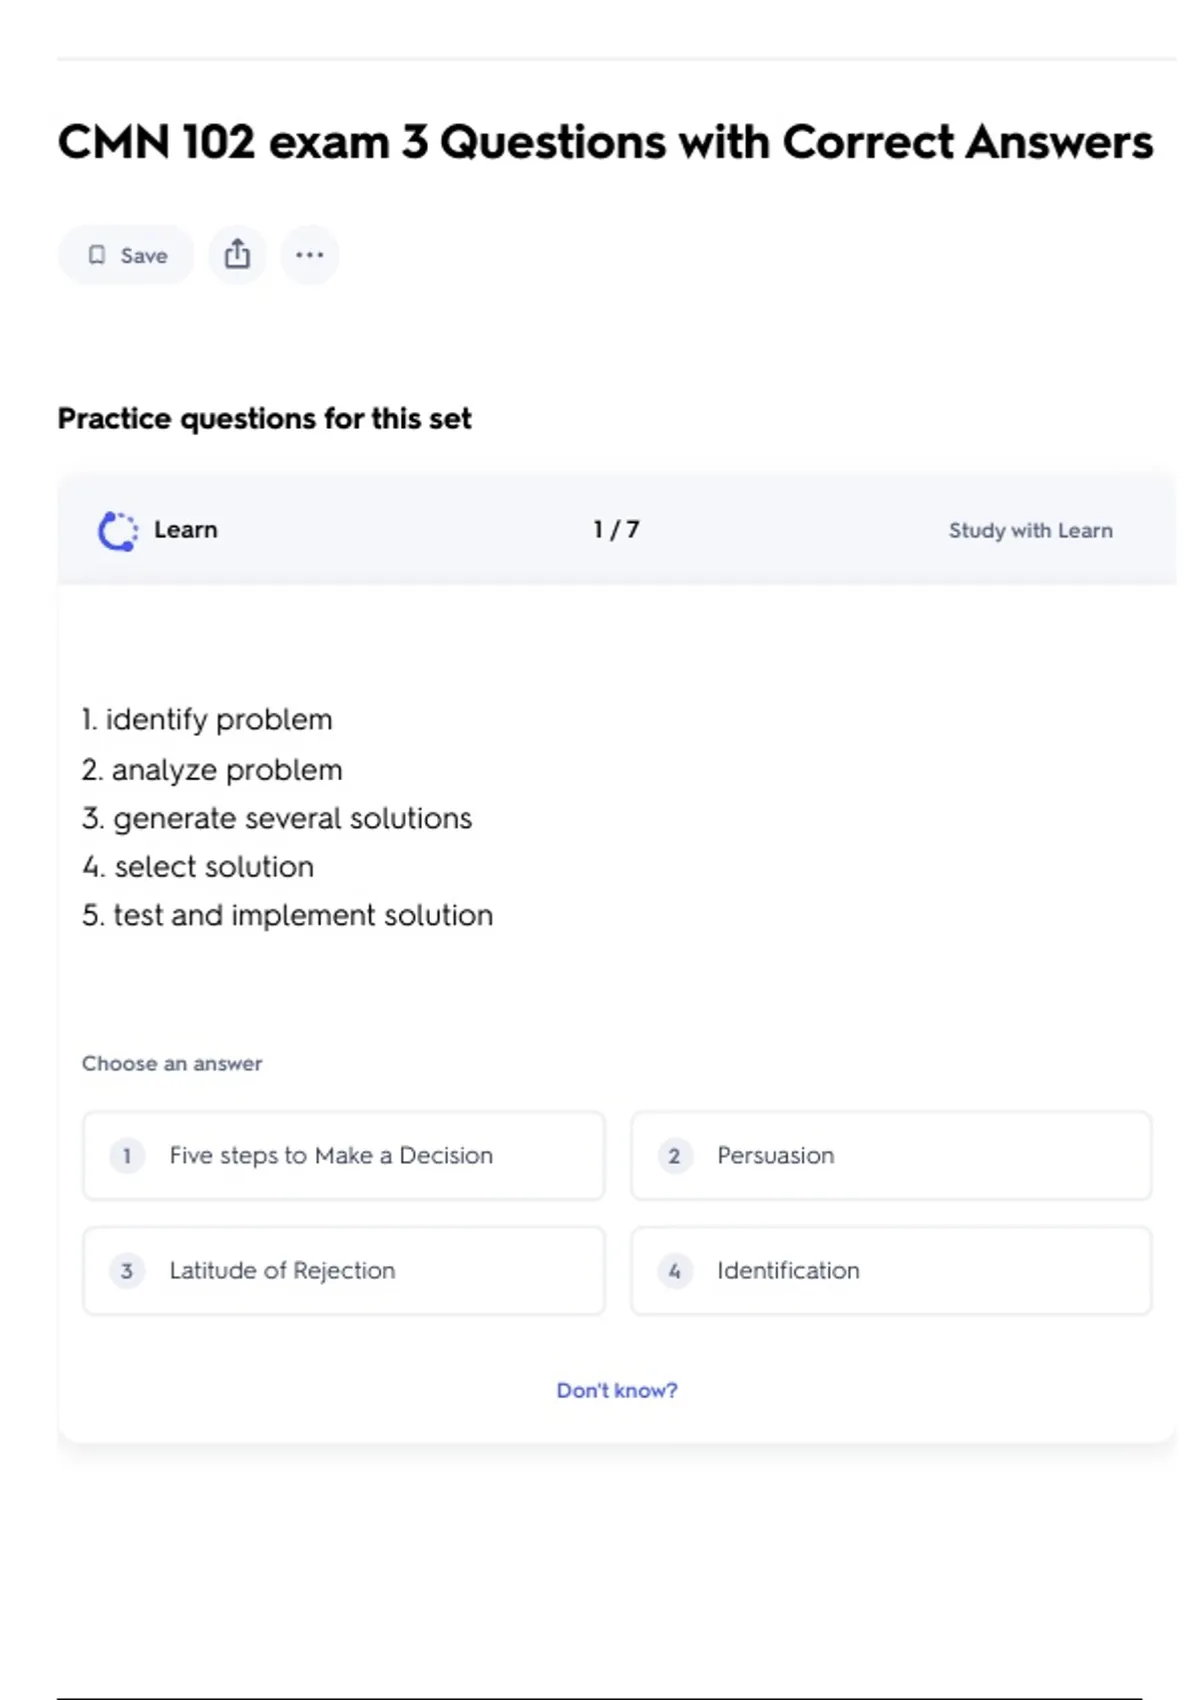
Task: Open the three-dots more options menu
Action: pos(310,255)
